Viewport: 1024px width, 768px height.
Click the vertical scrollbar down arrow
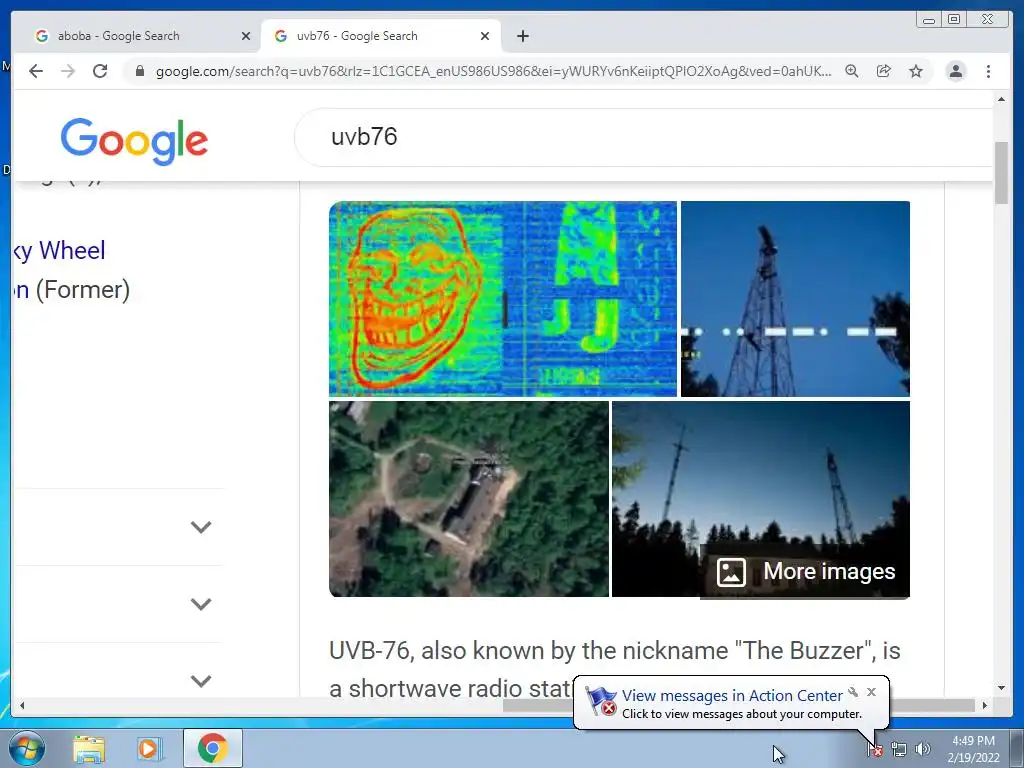1001,688
